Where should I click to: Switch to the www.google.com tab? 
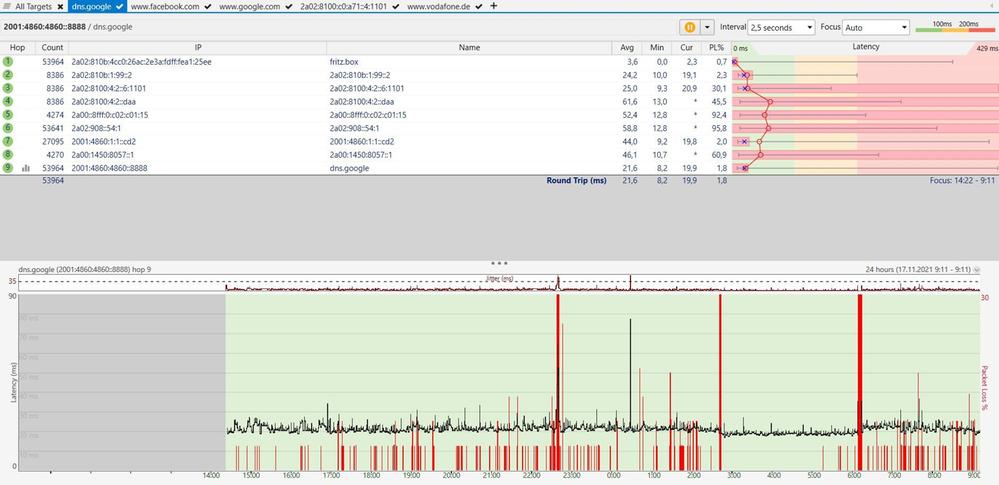249,6
